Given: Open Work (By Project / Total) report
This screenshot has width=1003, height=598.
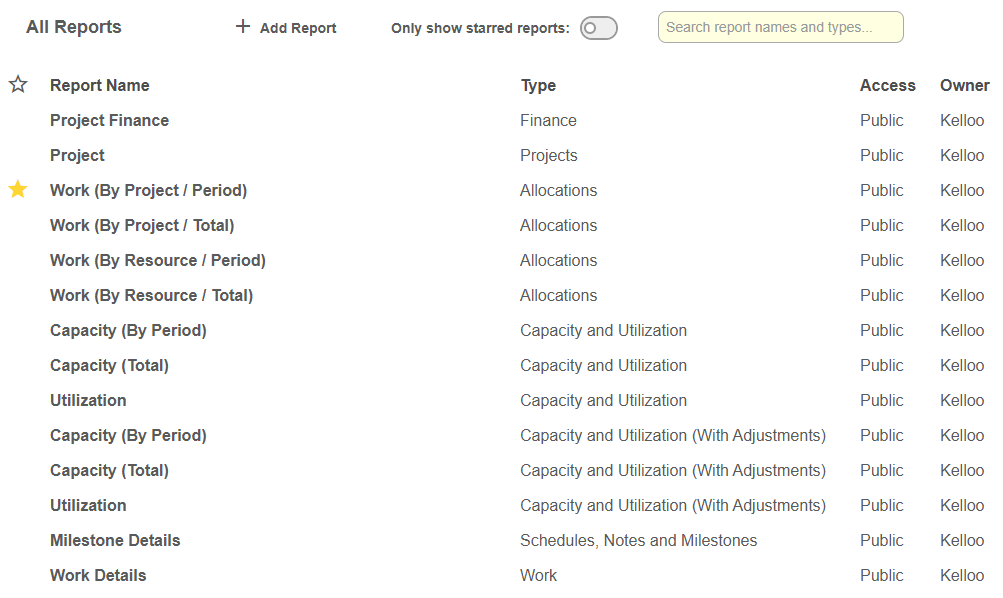Looking at the screenshot, I should click(x=142, y=226).
